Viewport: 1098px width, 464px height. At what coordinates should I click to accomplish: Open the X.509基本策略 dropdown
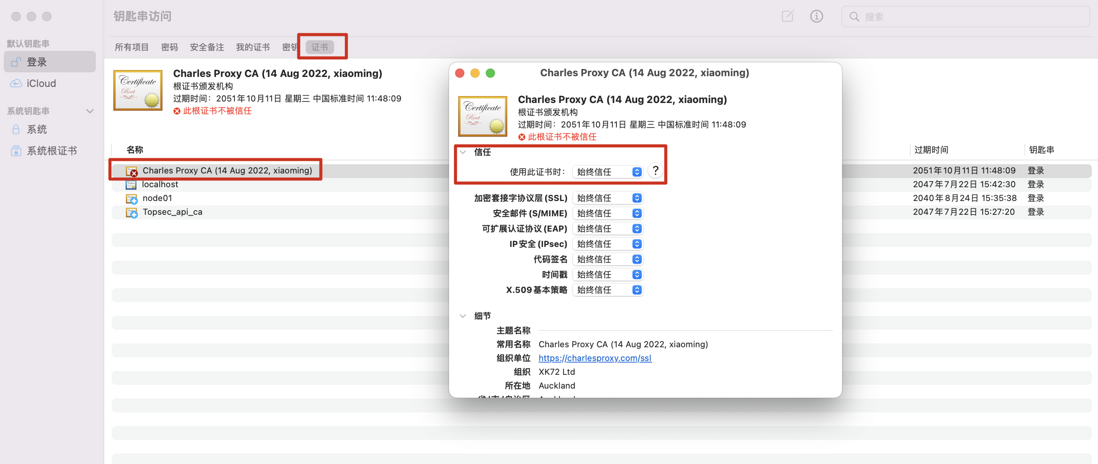pos(608,290)
